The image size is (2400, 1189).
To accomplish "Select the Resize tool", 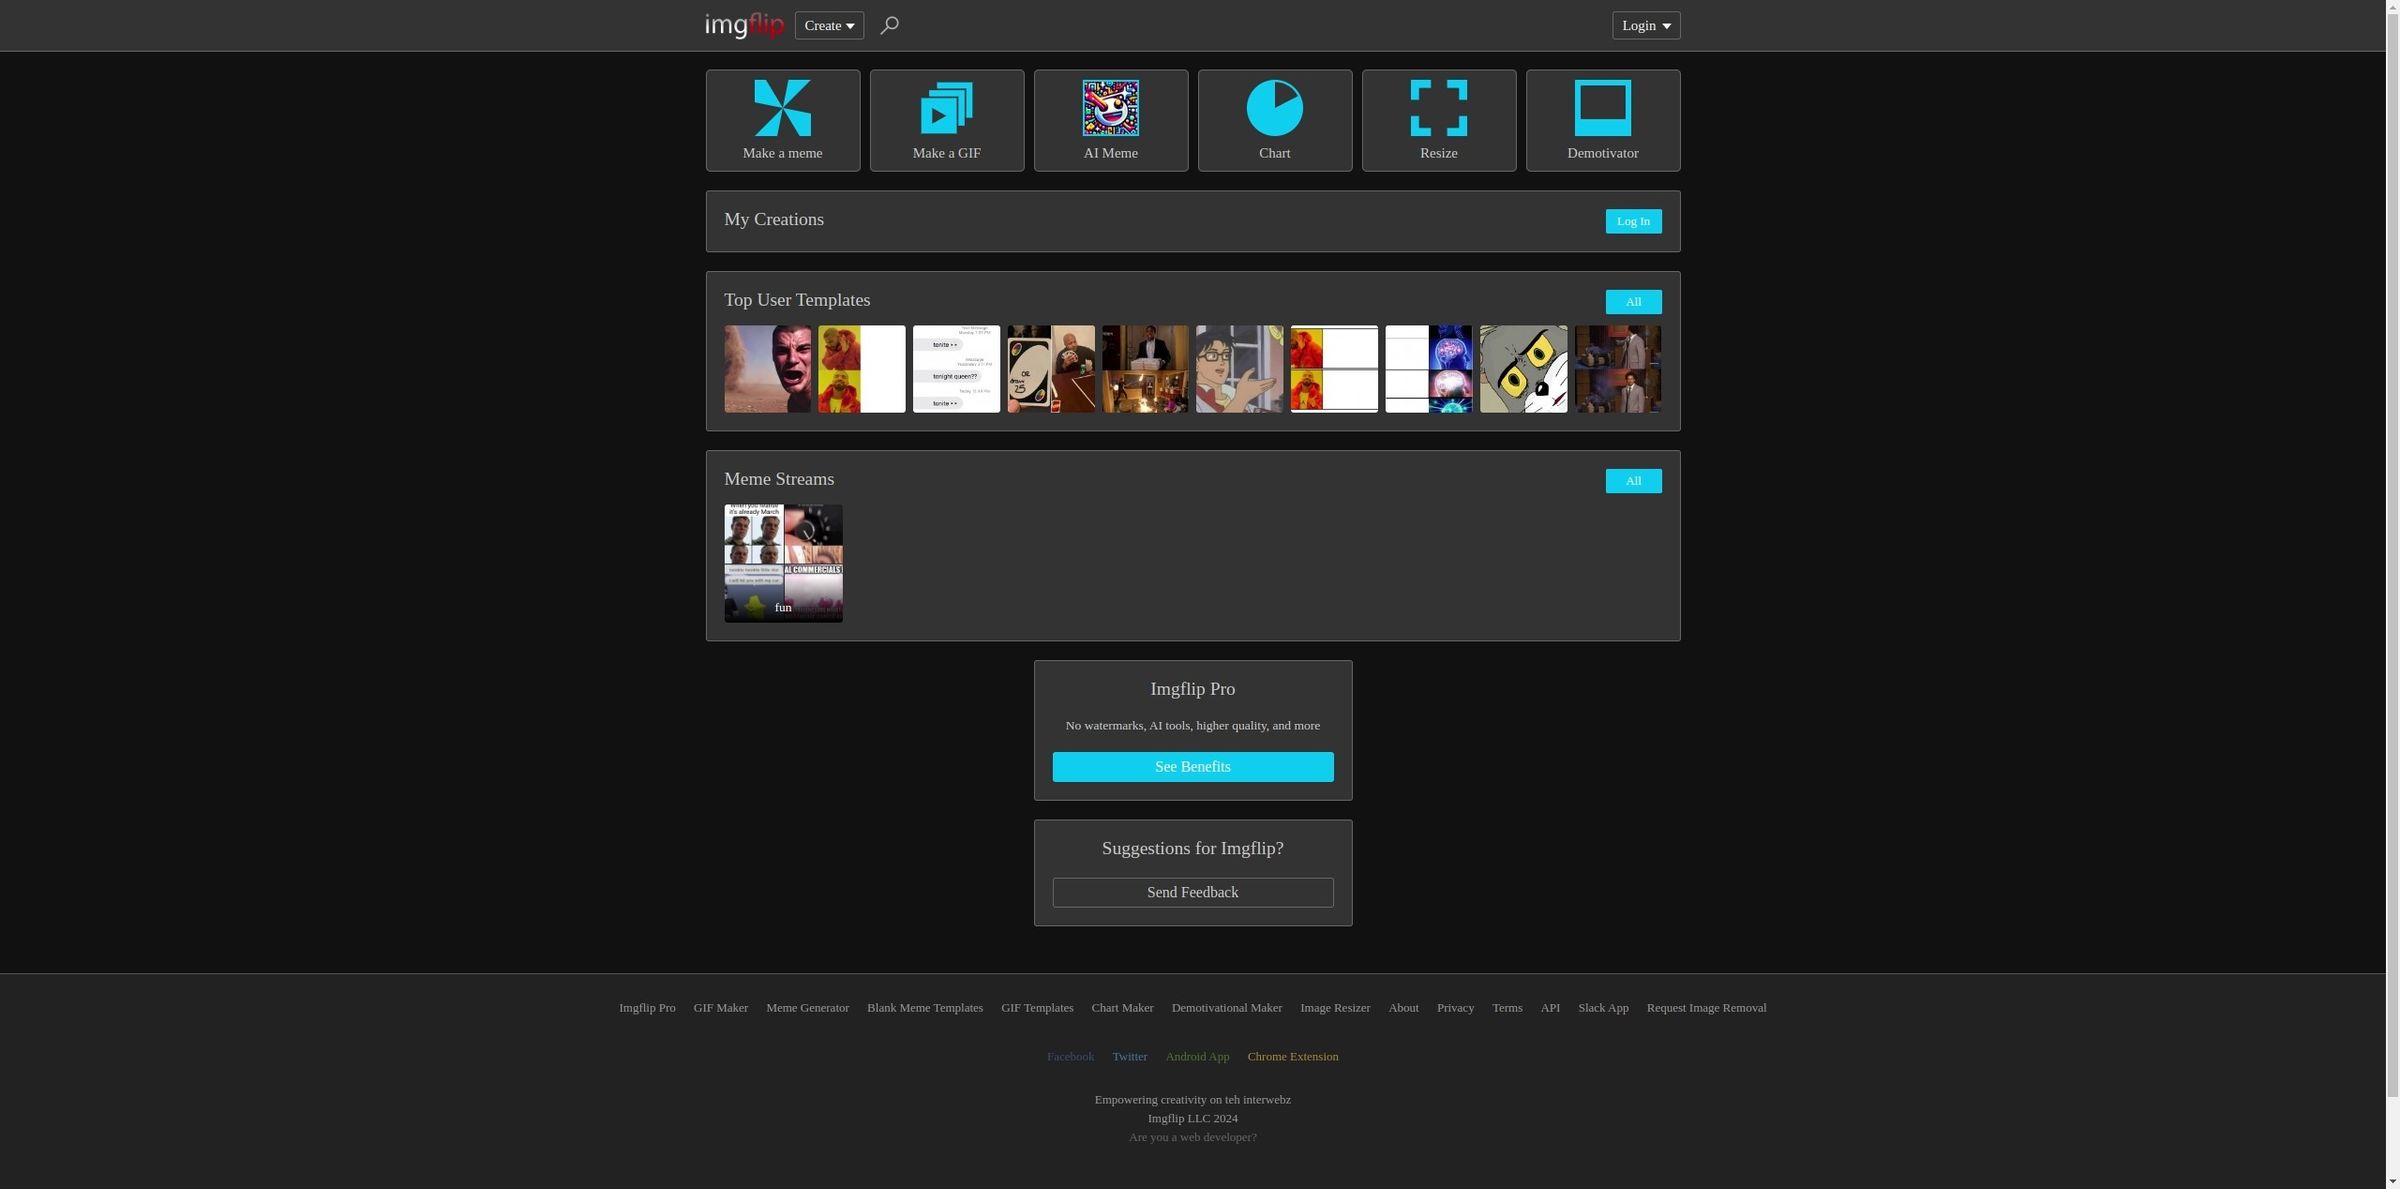I will pos(1438,120).
